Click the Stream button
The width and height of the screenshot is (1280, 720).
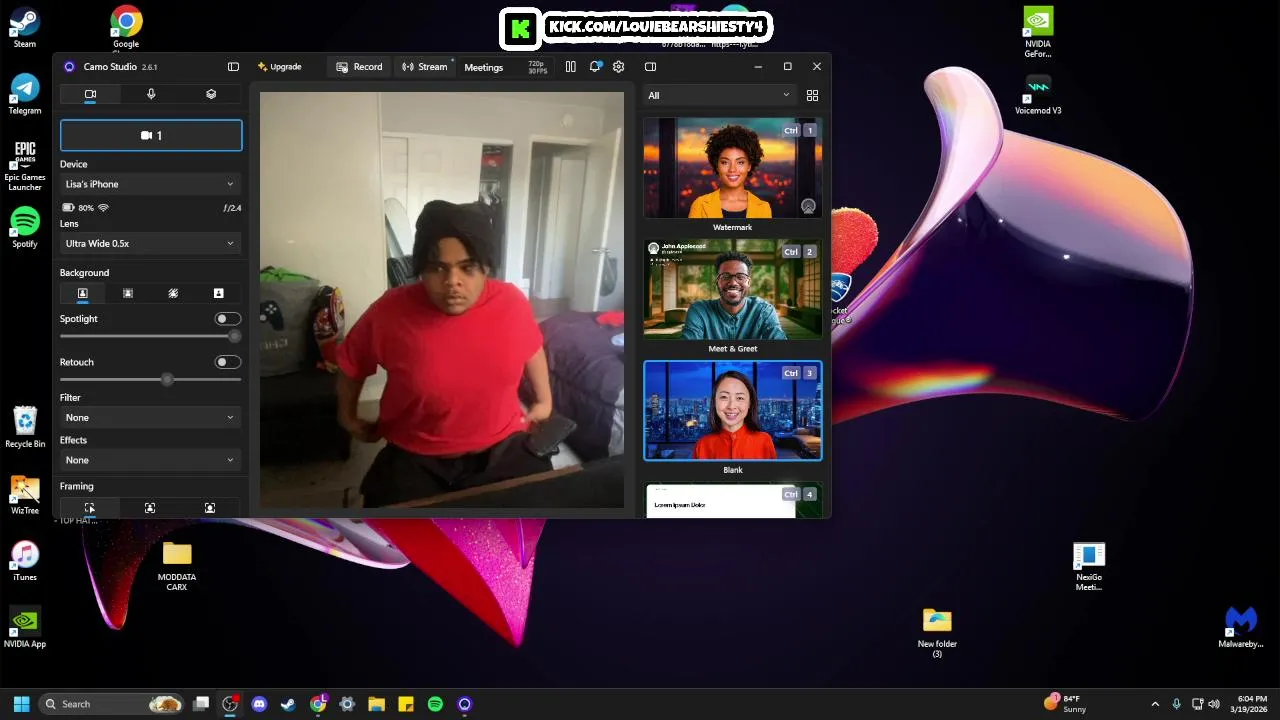pyautogui.click(x=425, y=67)
